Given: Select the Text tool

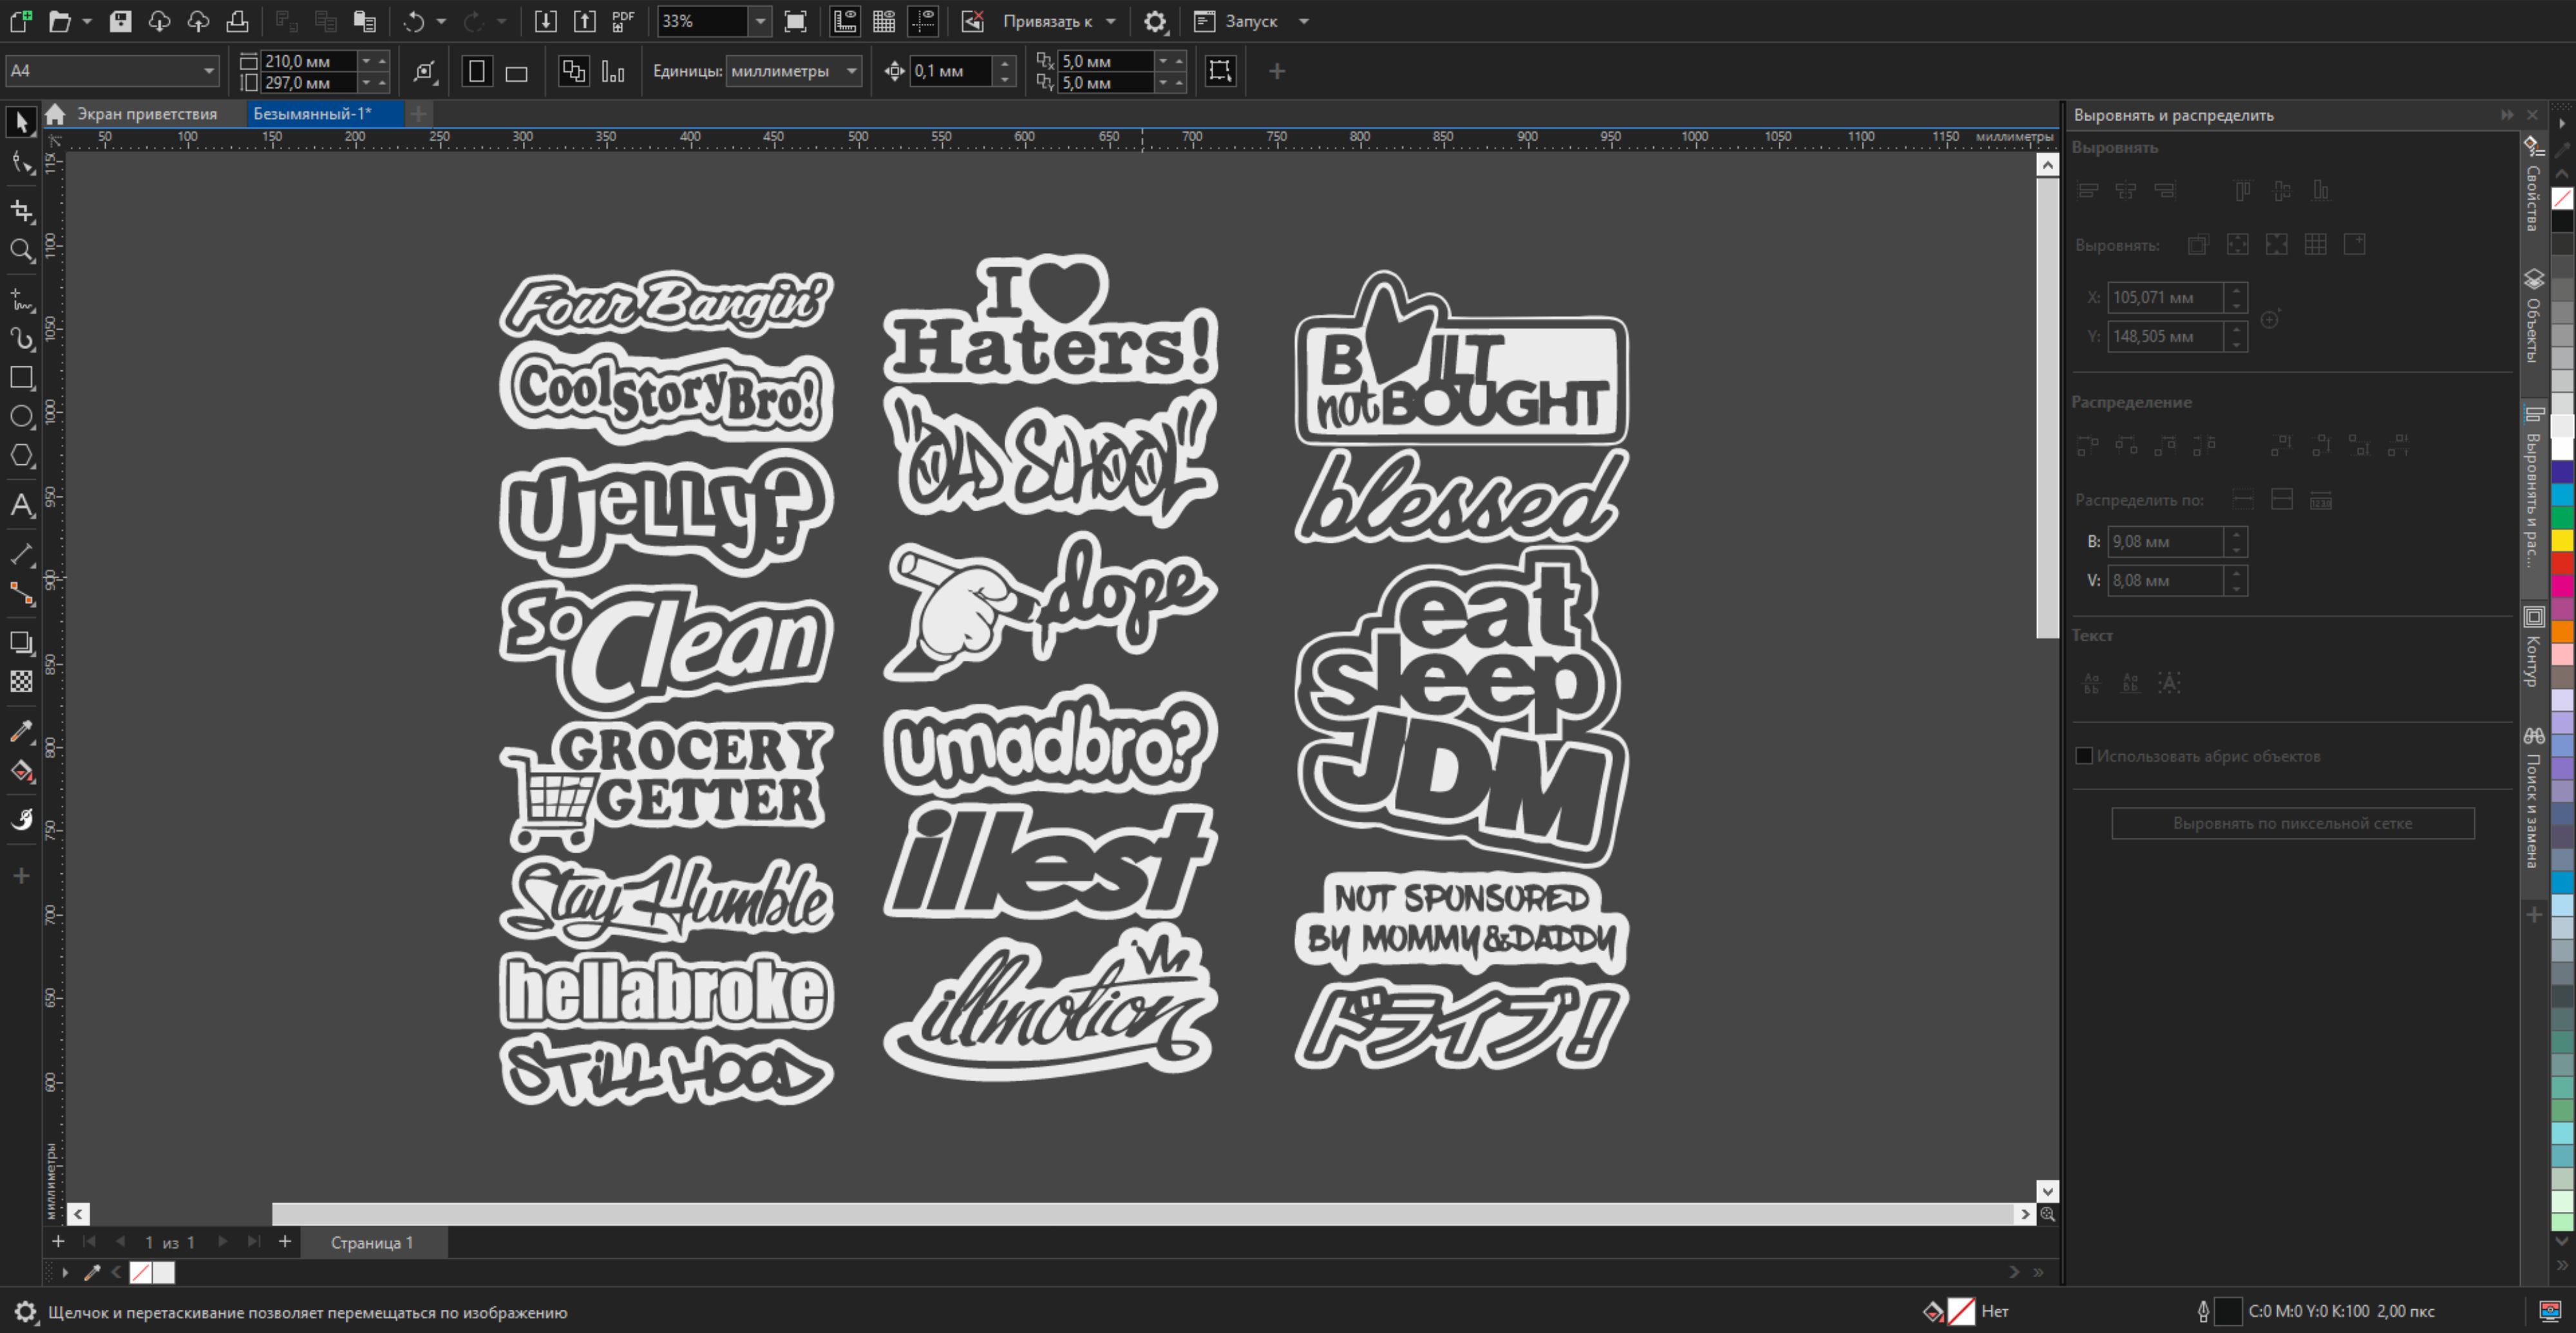Looking at the screenshot, I should pyautogui.click(x=21, y=505).
